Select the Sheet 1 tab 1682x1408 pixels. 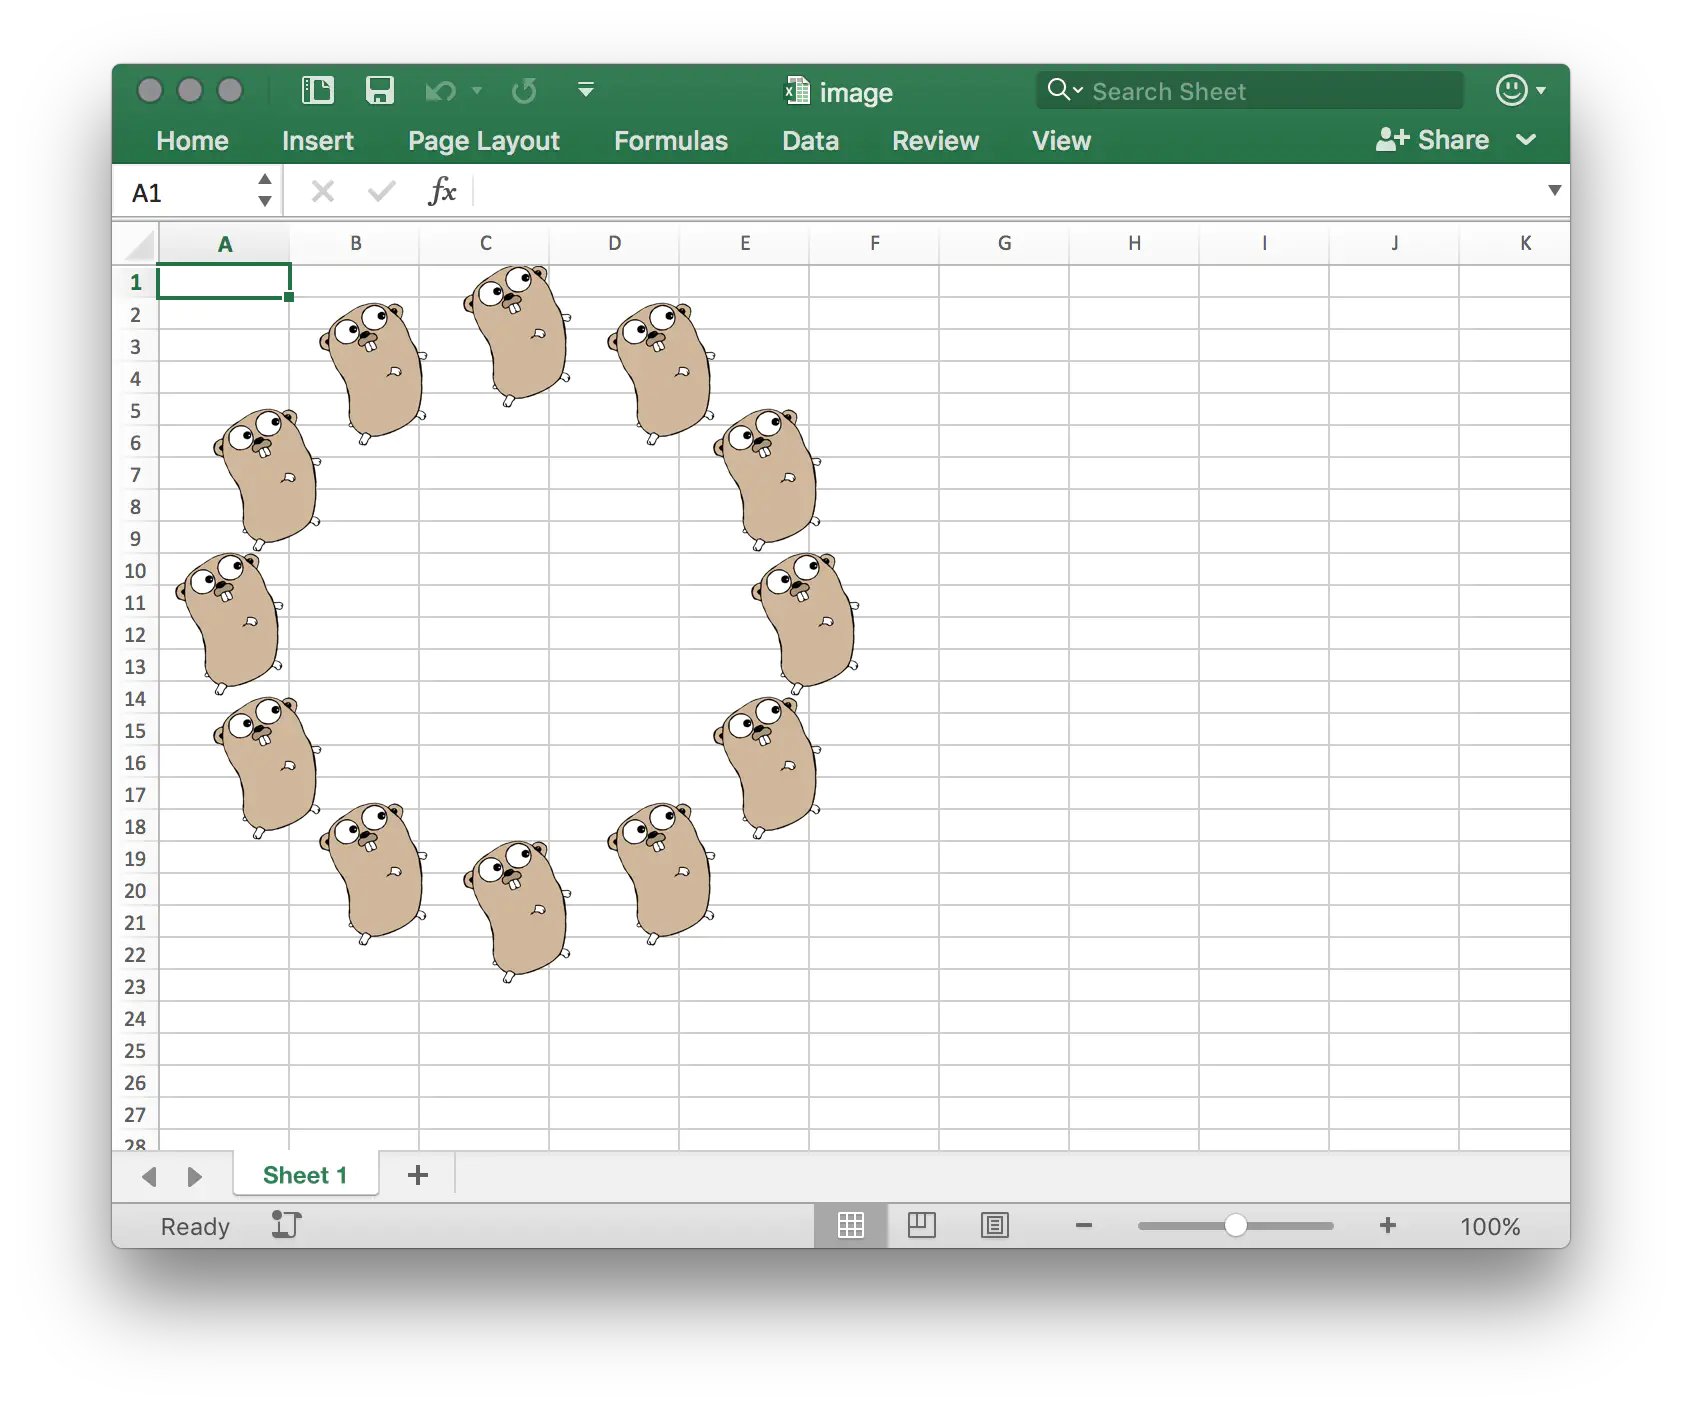click(305, 1175)
